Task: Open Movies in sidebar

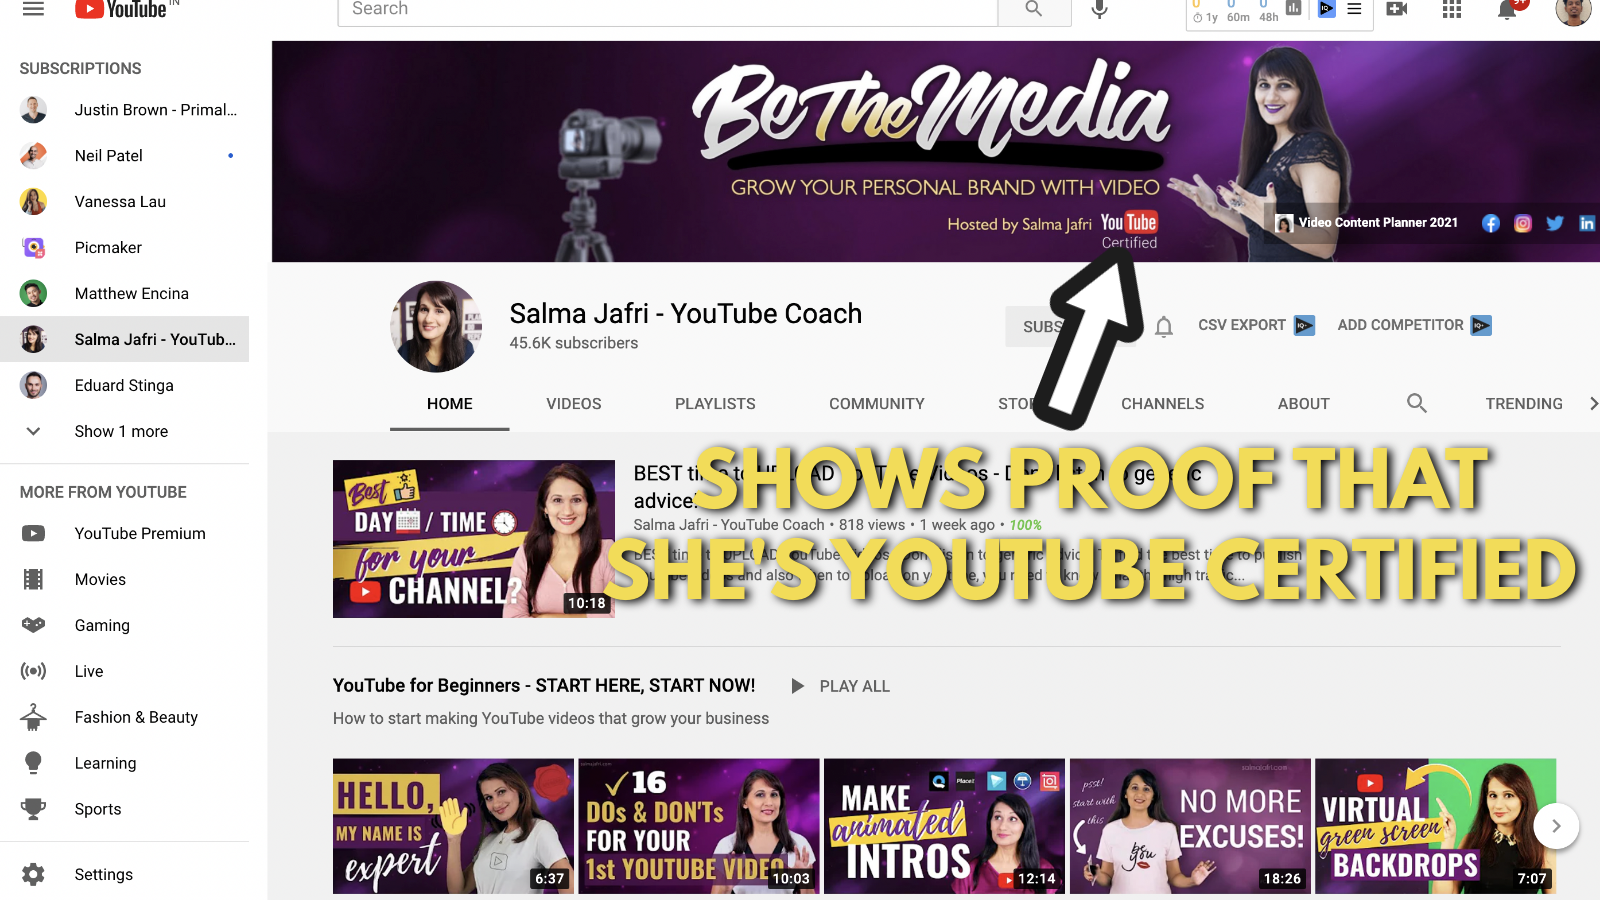Action: (x=124, y=580)
